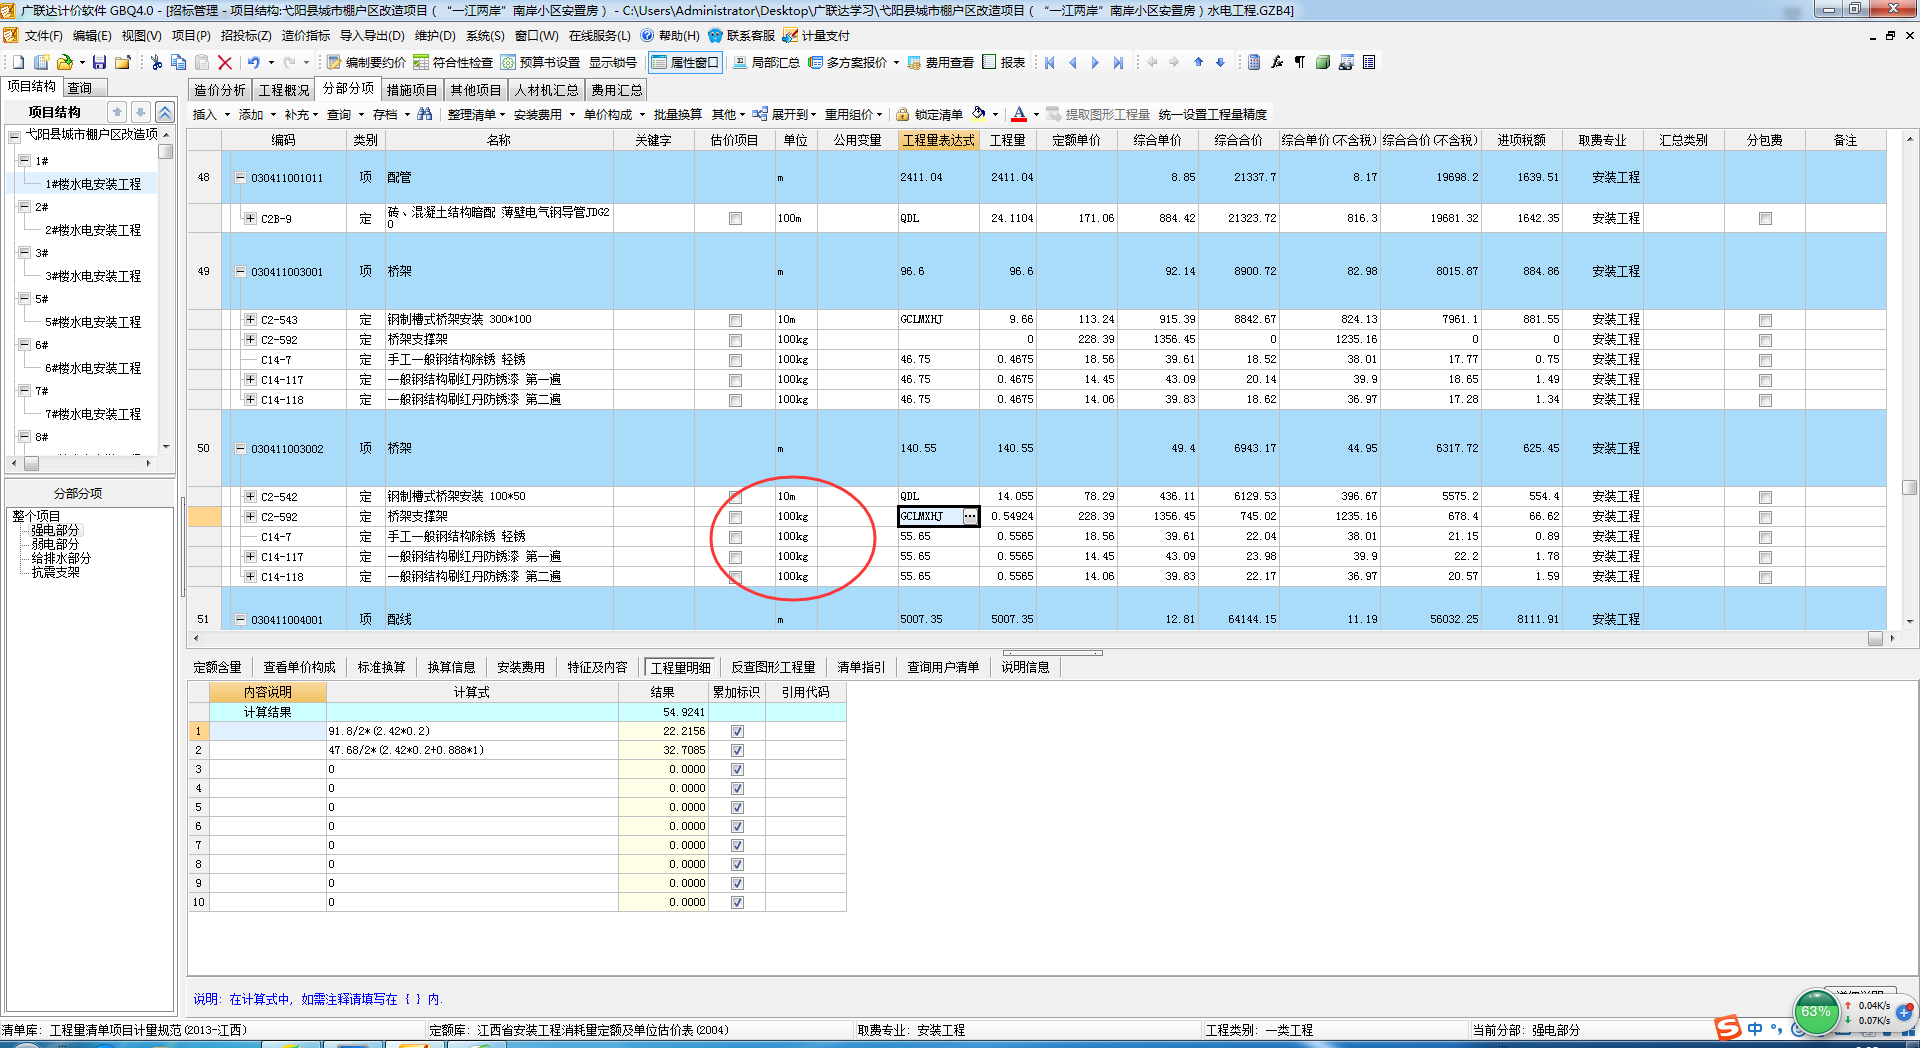The image size is (1920, 1048).
Task: Click the New file icon
Action: 18,62
